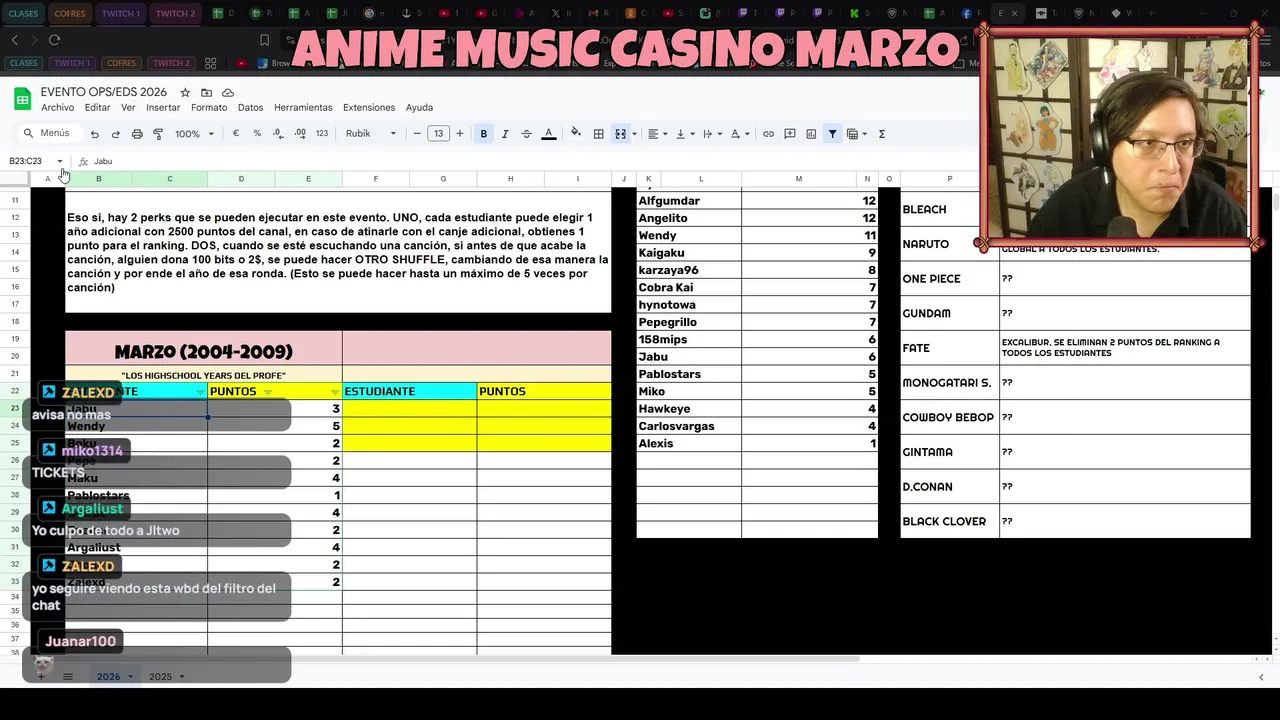The image size is (1280, 720).
Task: Check the cloud save status icon
Action: click(228, 92)
